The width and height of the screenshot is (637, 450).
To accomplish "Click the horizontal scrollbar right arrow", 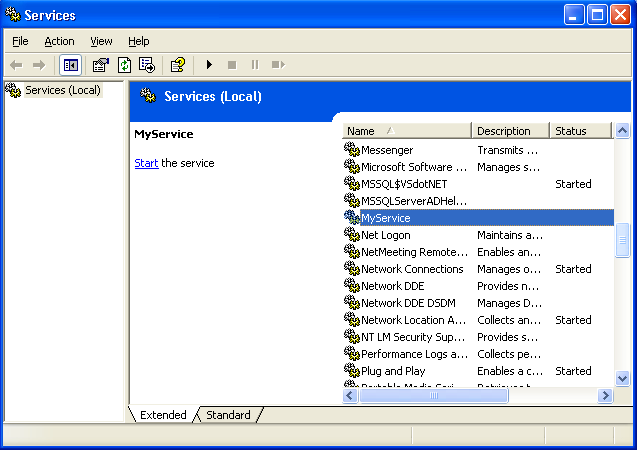I will coord(605,396).
